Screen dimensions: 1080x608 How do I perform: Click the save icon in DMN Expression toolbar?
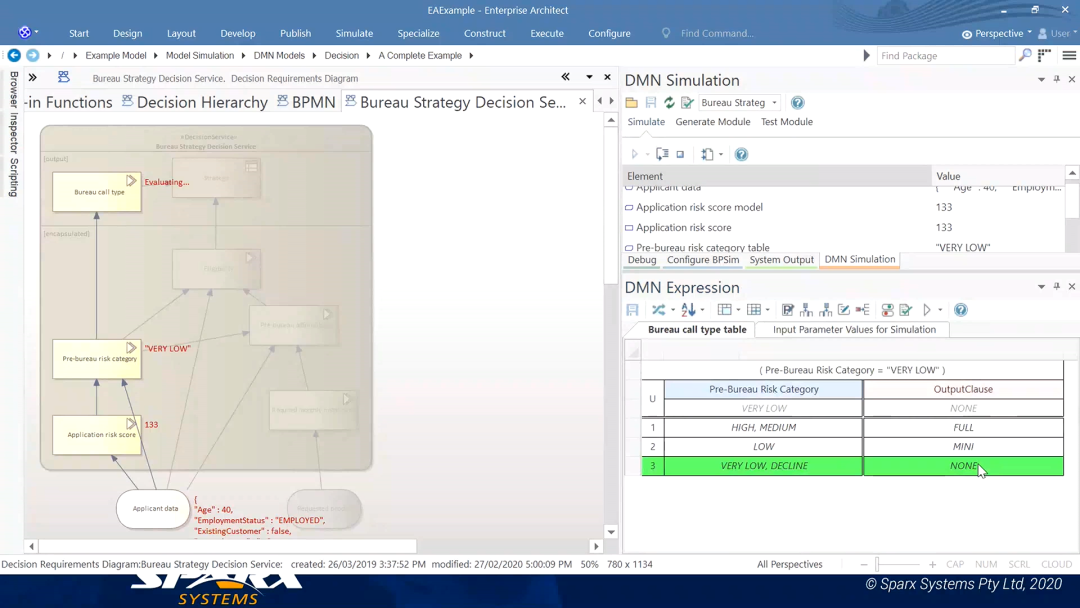[632, 310]
